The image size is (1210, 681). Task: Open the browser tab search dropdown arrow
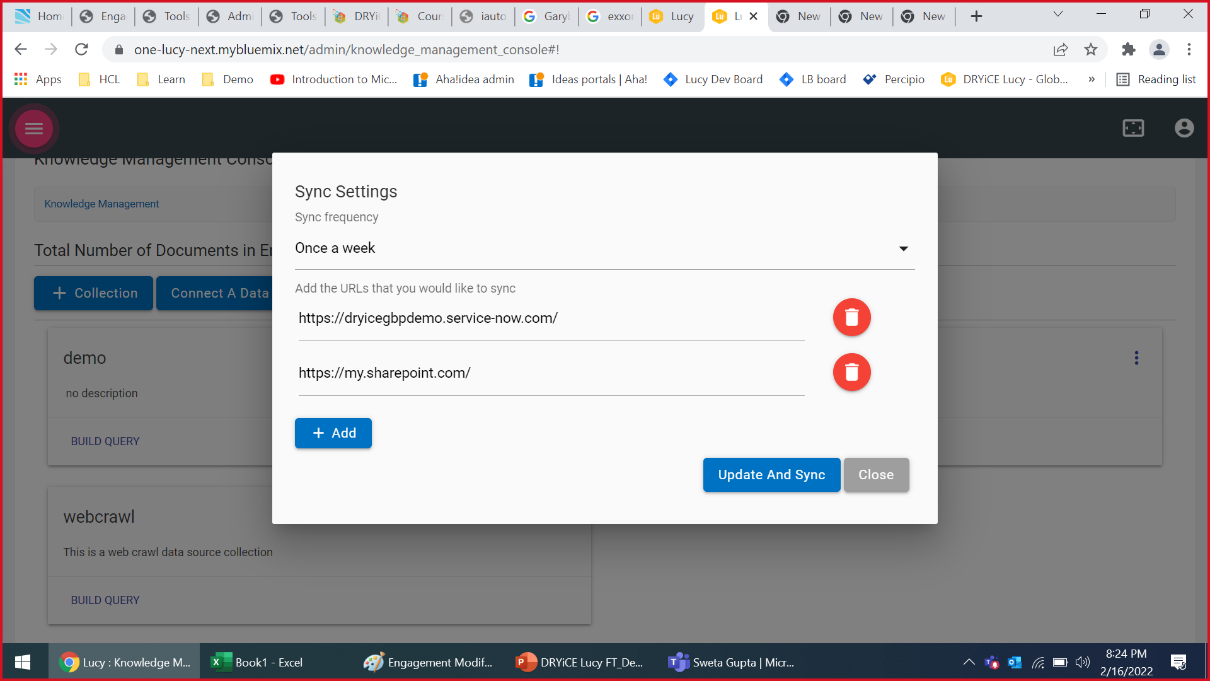point(1057,15)
